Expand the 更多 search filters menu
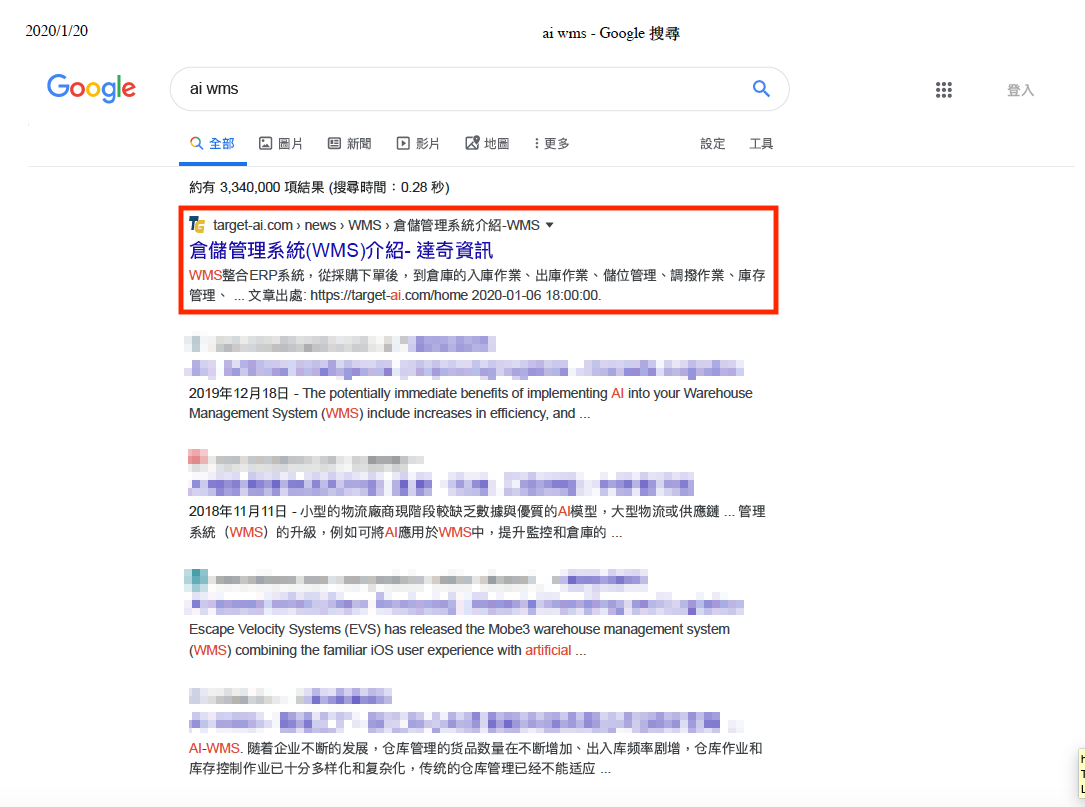This screenshot has width=1085, height=807. tap(551, 144)
